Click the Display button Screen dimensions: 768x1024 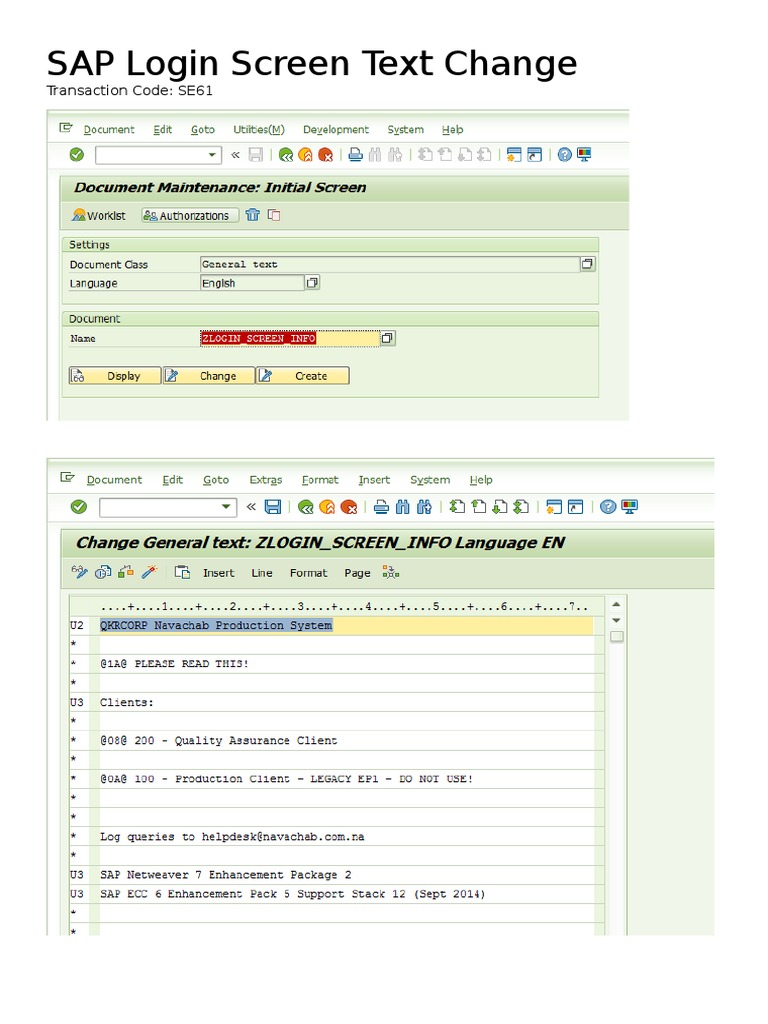(x=115, y=376)
